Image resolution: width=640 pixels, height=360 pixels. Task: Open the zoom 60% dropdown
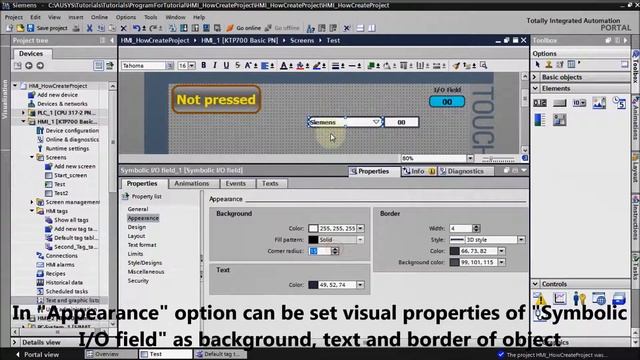[470, 158]
